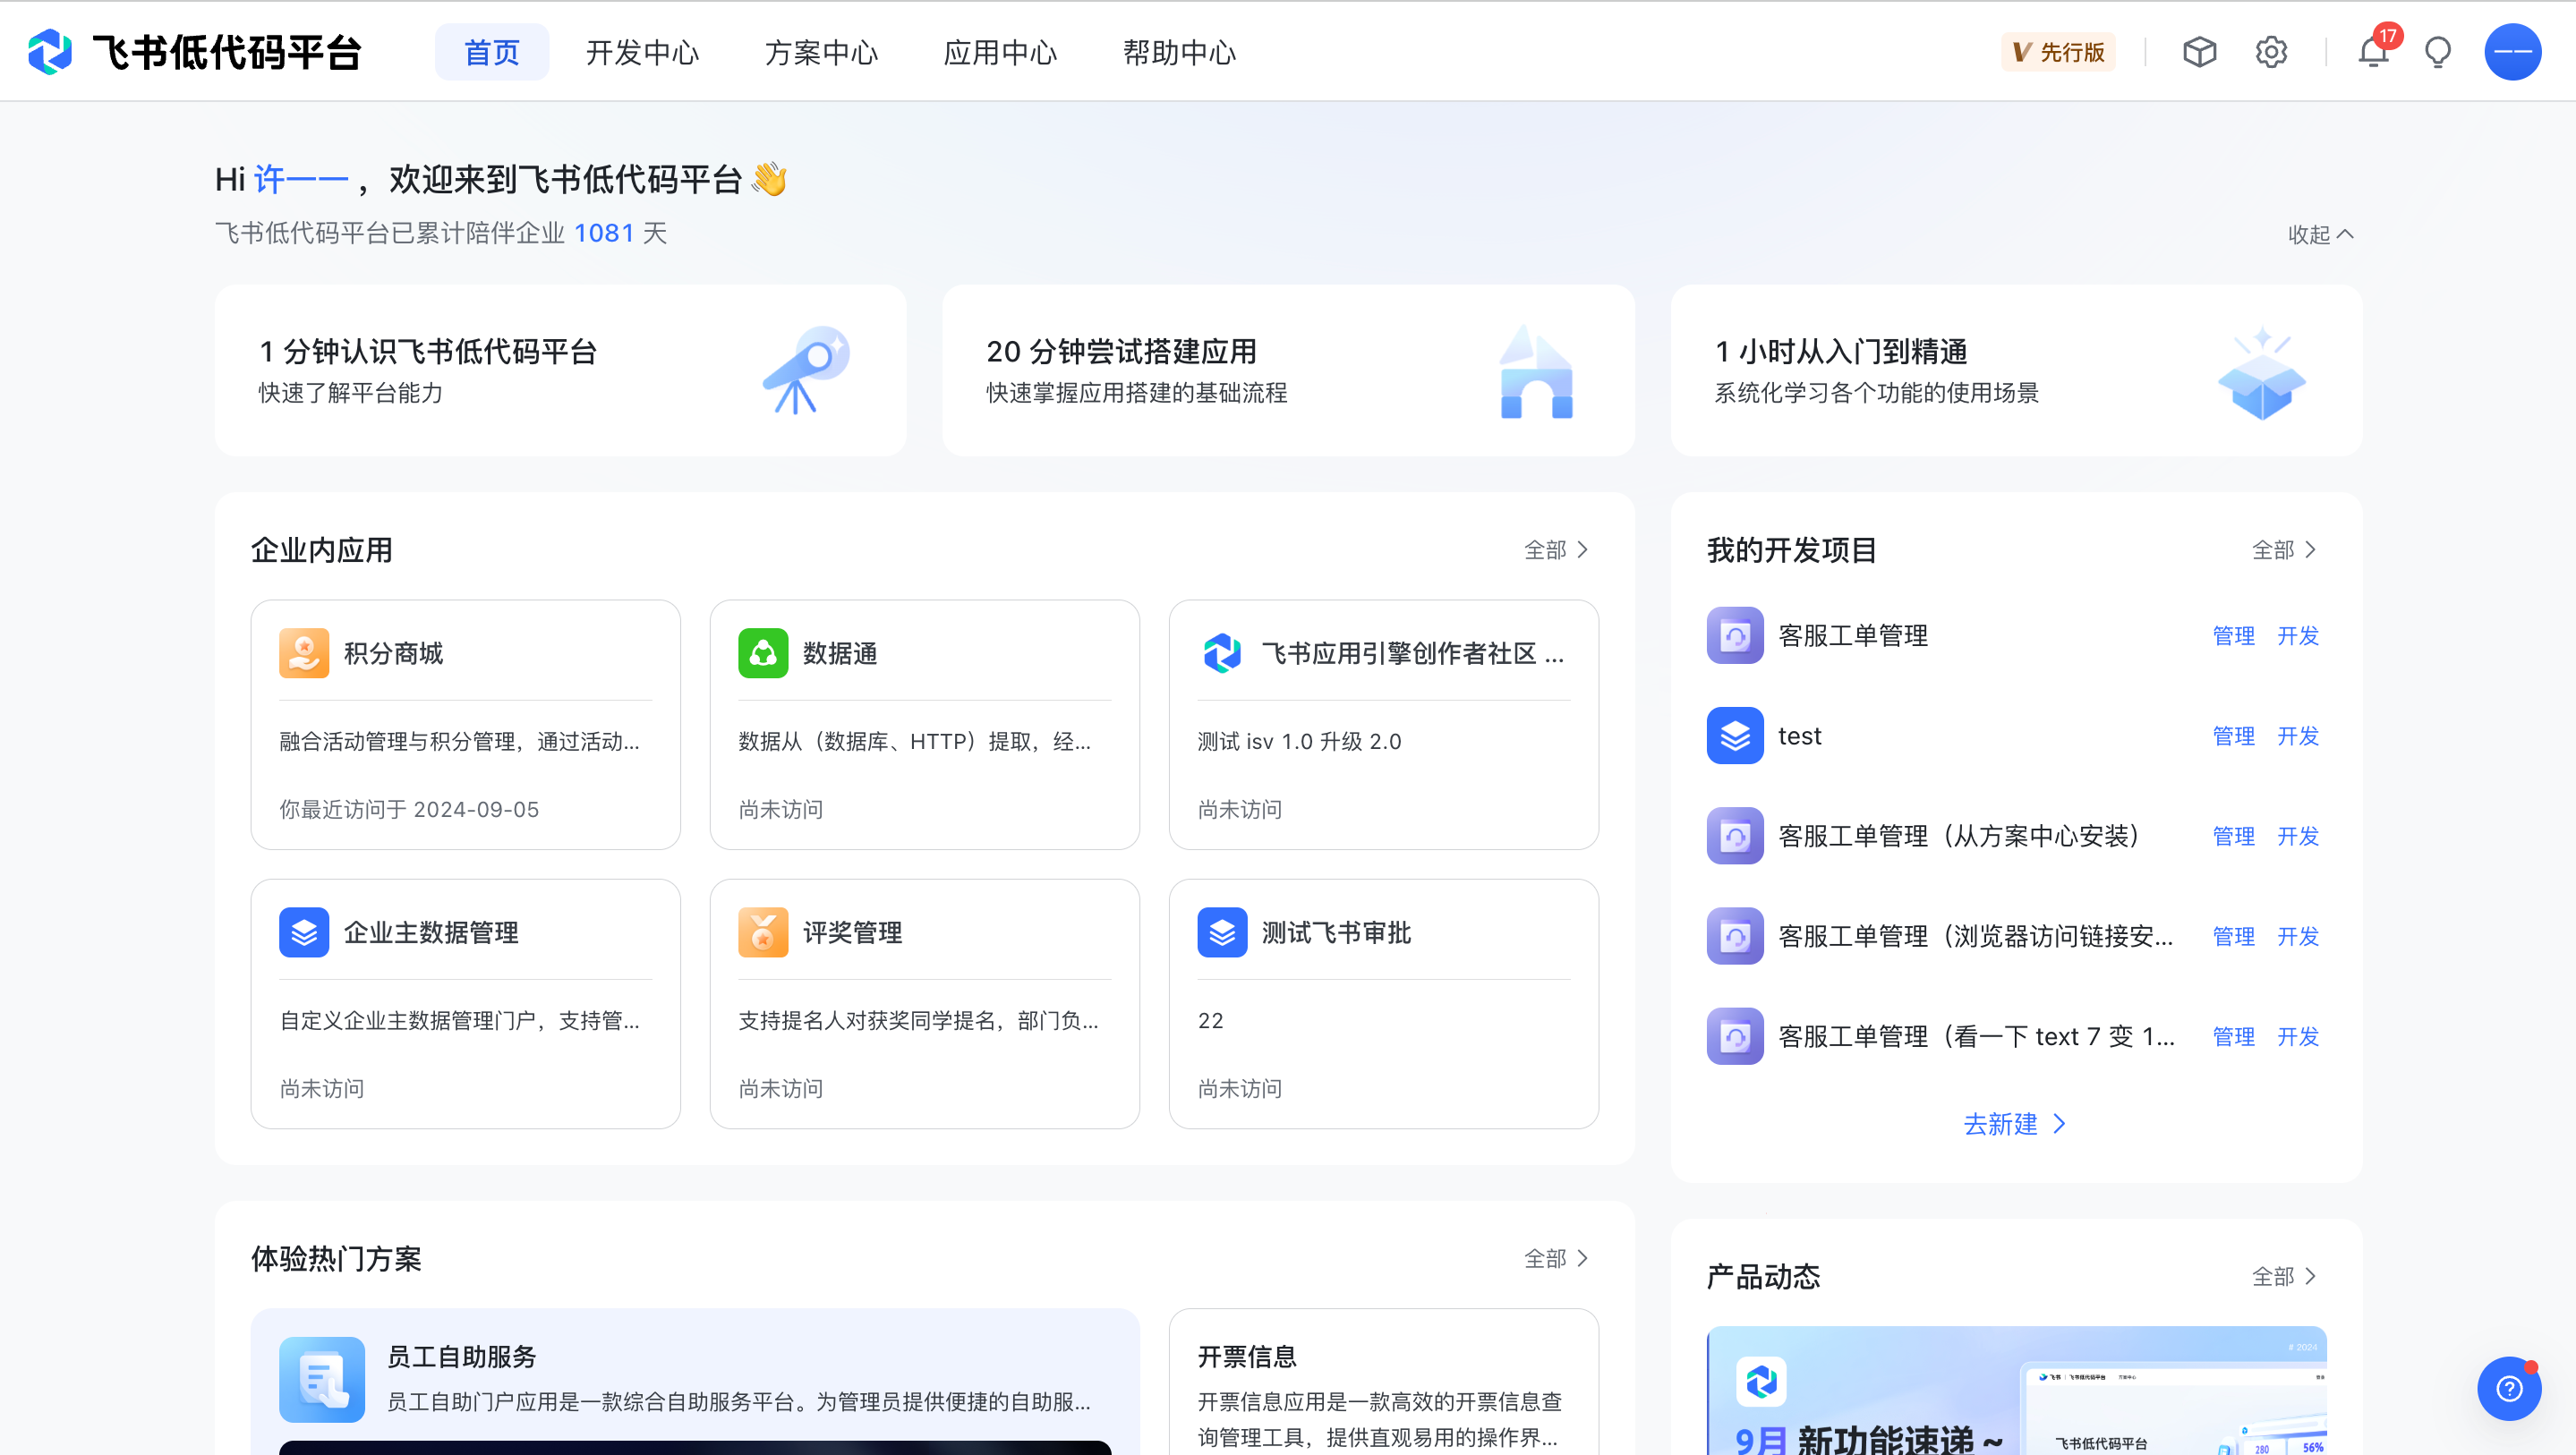Open the 1 小时从入门到精通 card

point(2016,370)
